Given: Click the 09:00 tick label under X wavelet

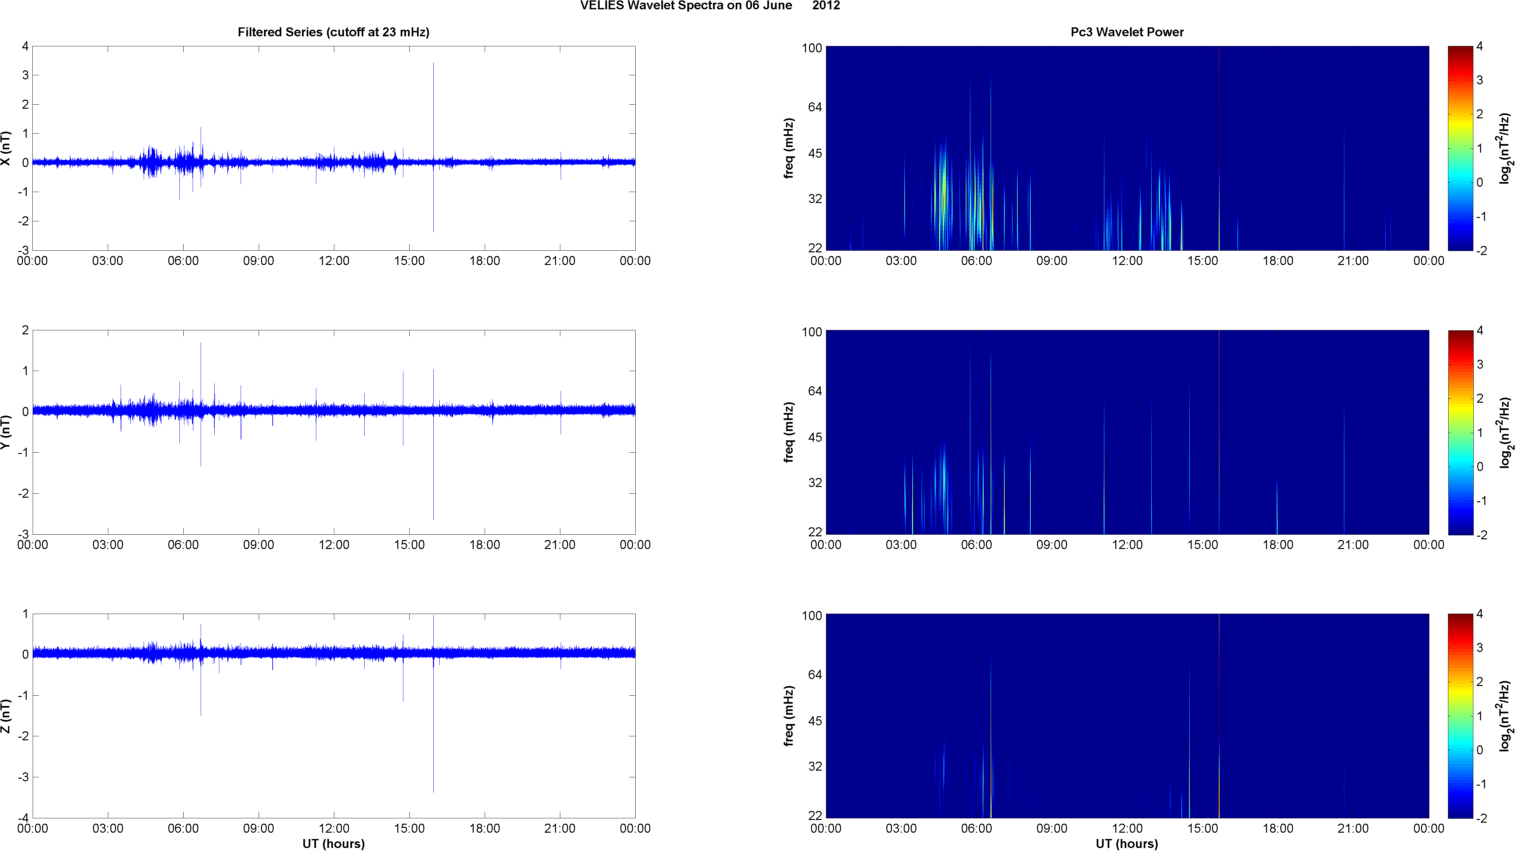Looking at the screenshot, I should 1052,261.
